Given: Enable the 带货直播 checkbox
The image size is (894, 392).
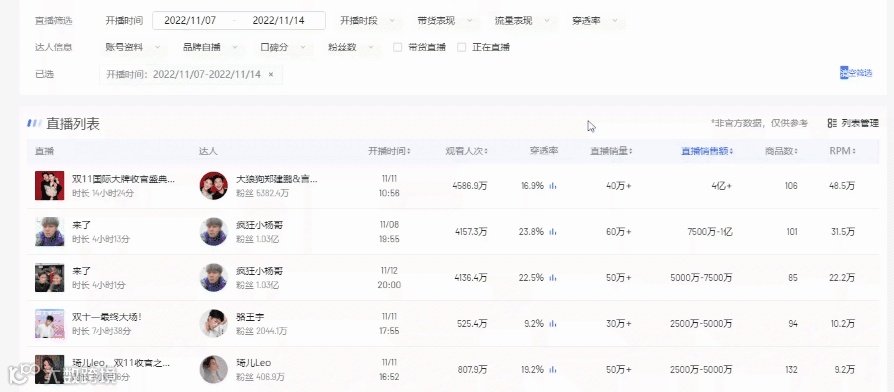Looking at the screenshot, I should [398, 47].
